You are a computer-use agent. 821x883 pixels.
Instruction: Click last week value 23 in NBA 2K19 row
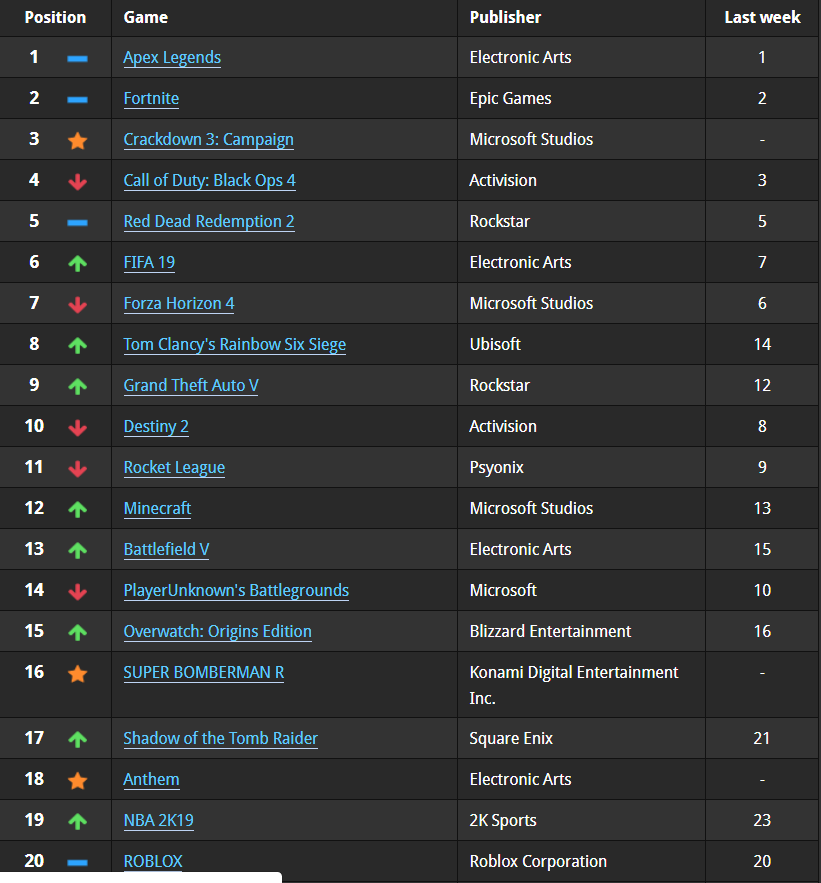[762, 820]
